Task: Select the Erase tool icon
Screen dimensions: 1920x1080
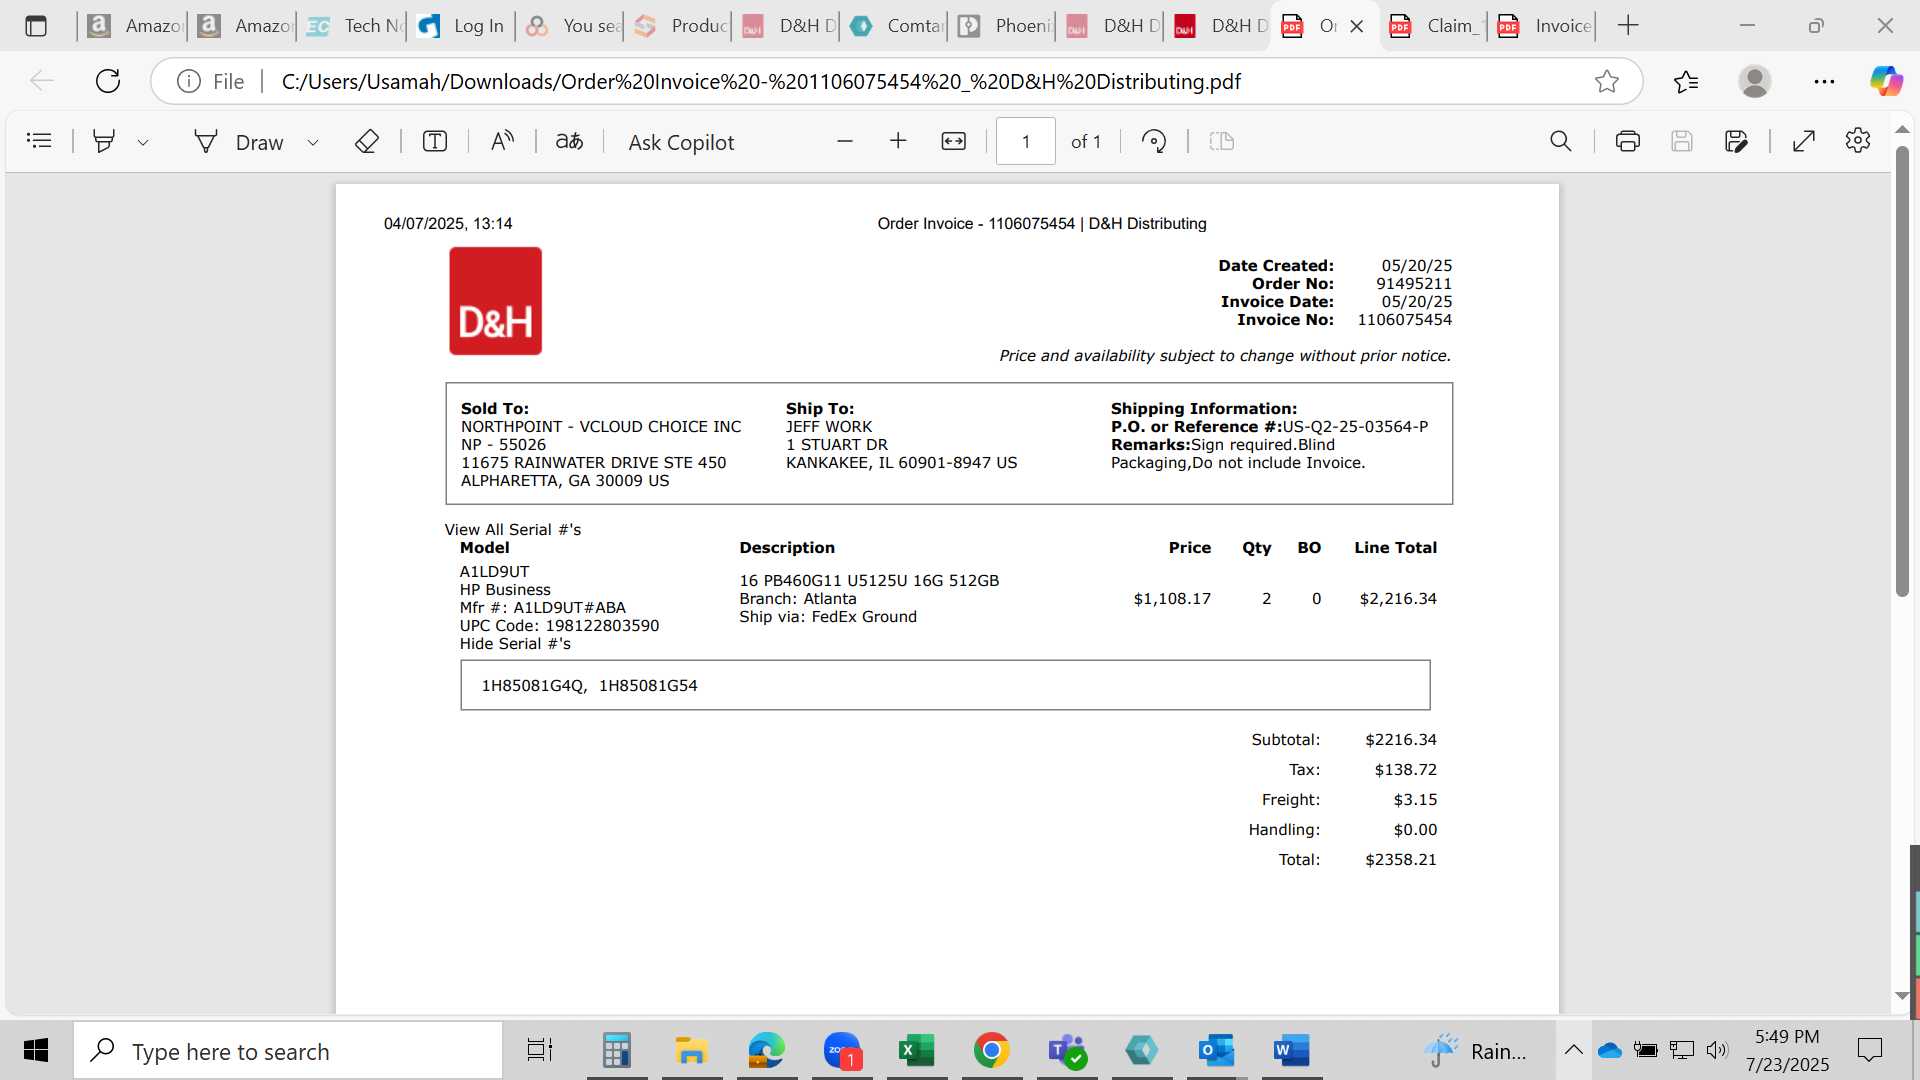Action: coord(367,141)
